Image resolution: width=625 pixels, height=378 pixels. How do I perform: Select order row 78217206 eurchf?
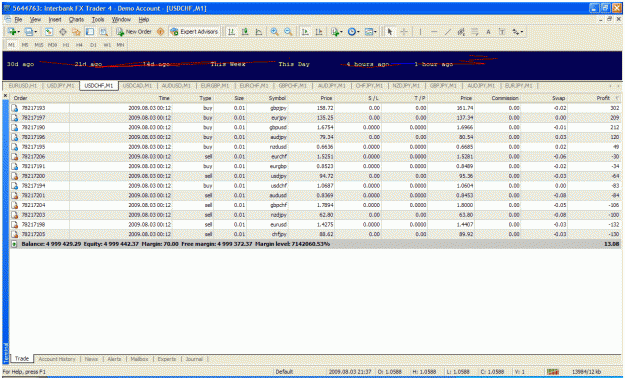point(315,157)
